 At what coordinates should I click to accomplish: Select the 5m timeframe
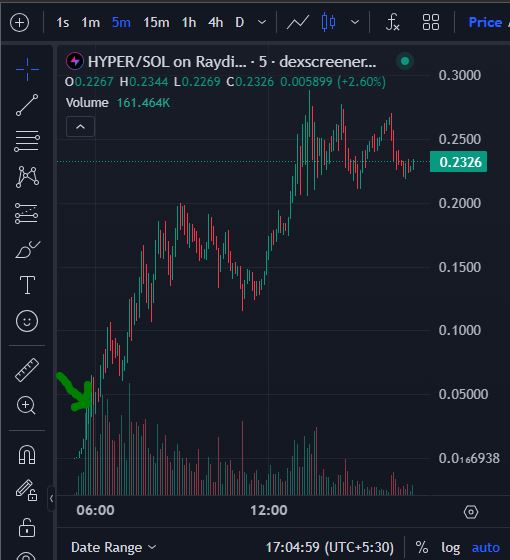click(x=121, y=23)
